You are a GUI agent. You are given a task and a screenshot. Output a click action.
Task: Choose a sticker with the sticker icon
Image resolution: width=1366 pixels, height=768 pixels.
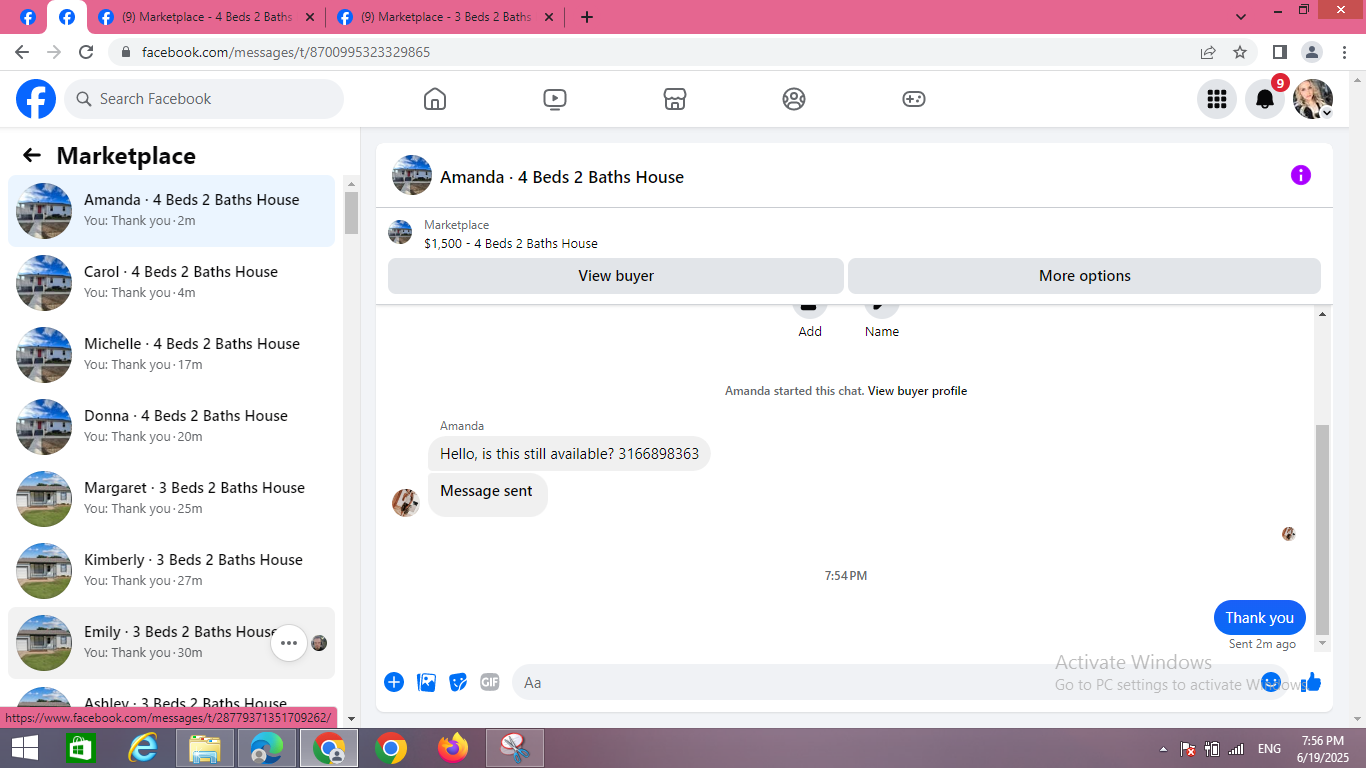458,682
